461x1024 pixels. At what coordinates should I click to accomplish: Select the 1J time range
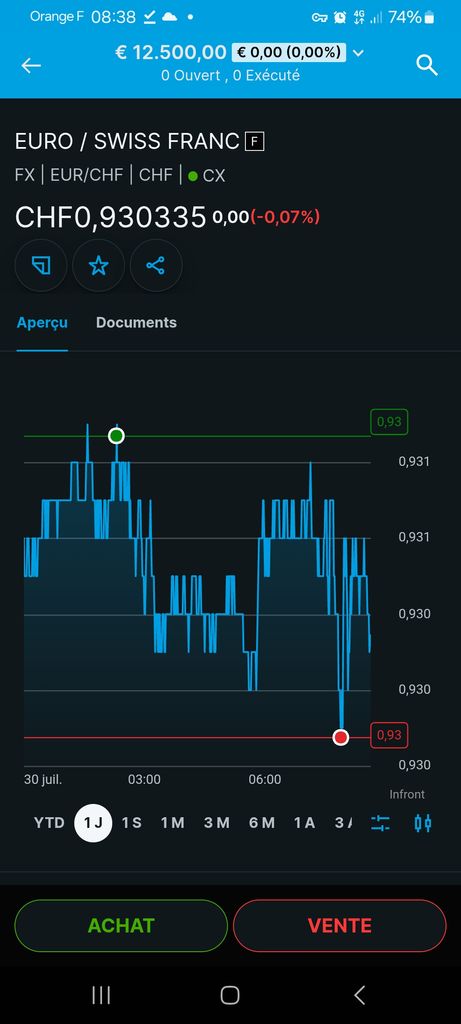click(93, 823)
